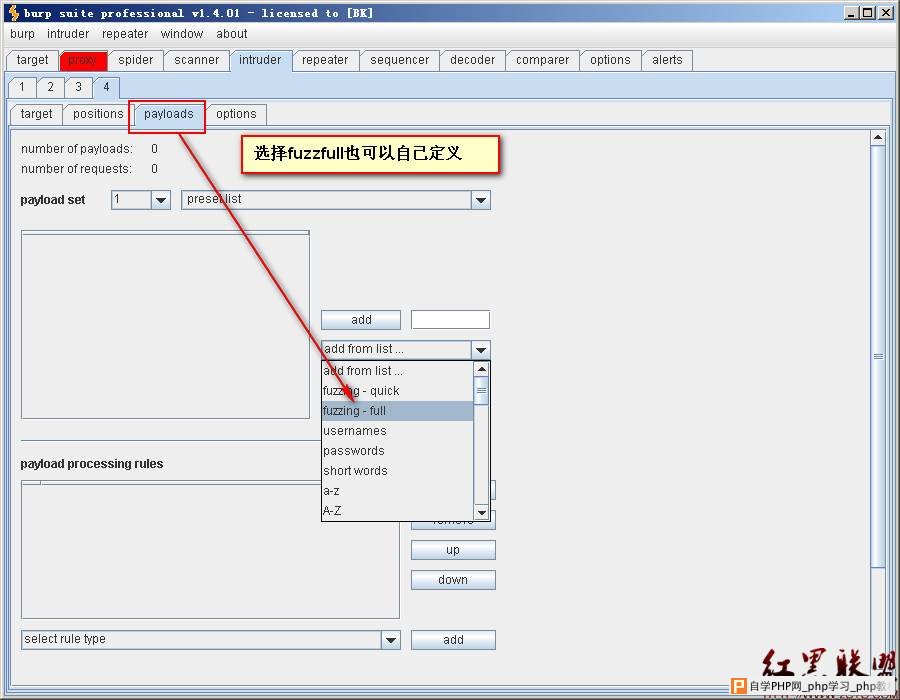Screen dimensions: 900x700
Task: Switch to the comparer tab
Action: (x=542, y=60)
